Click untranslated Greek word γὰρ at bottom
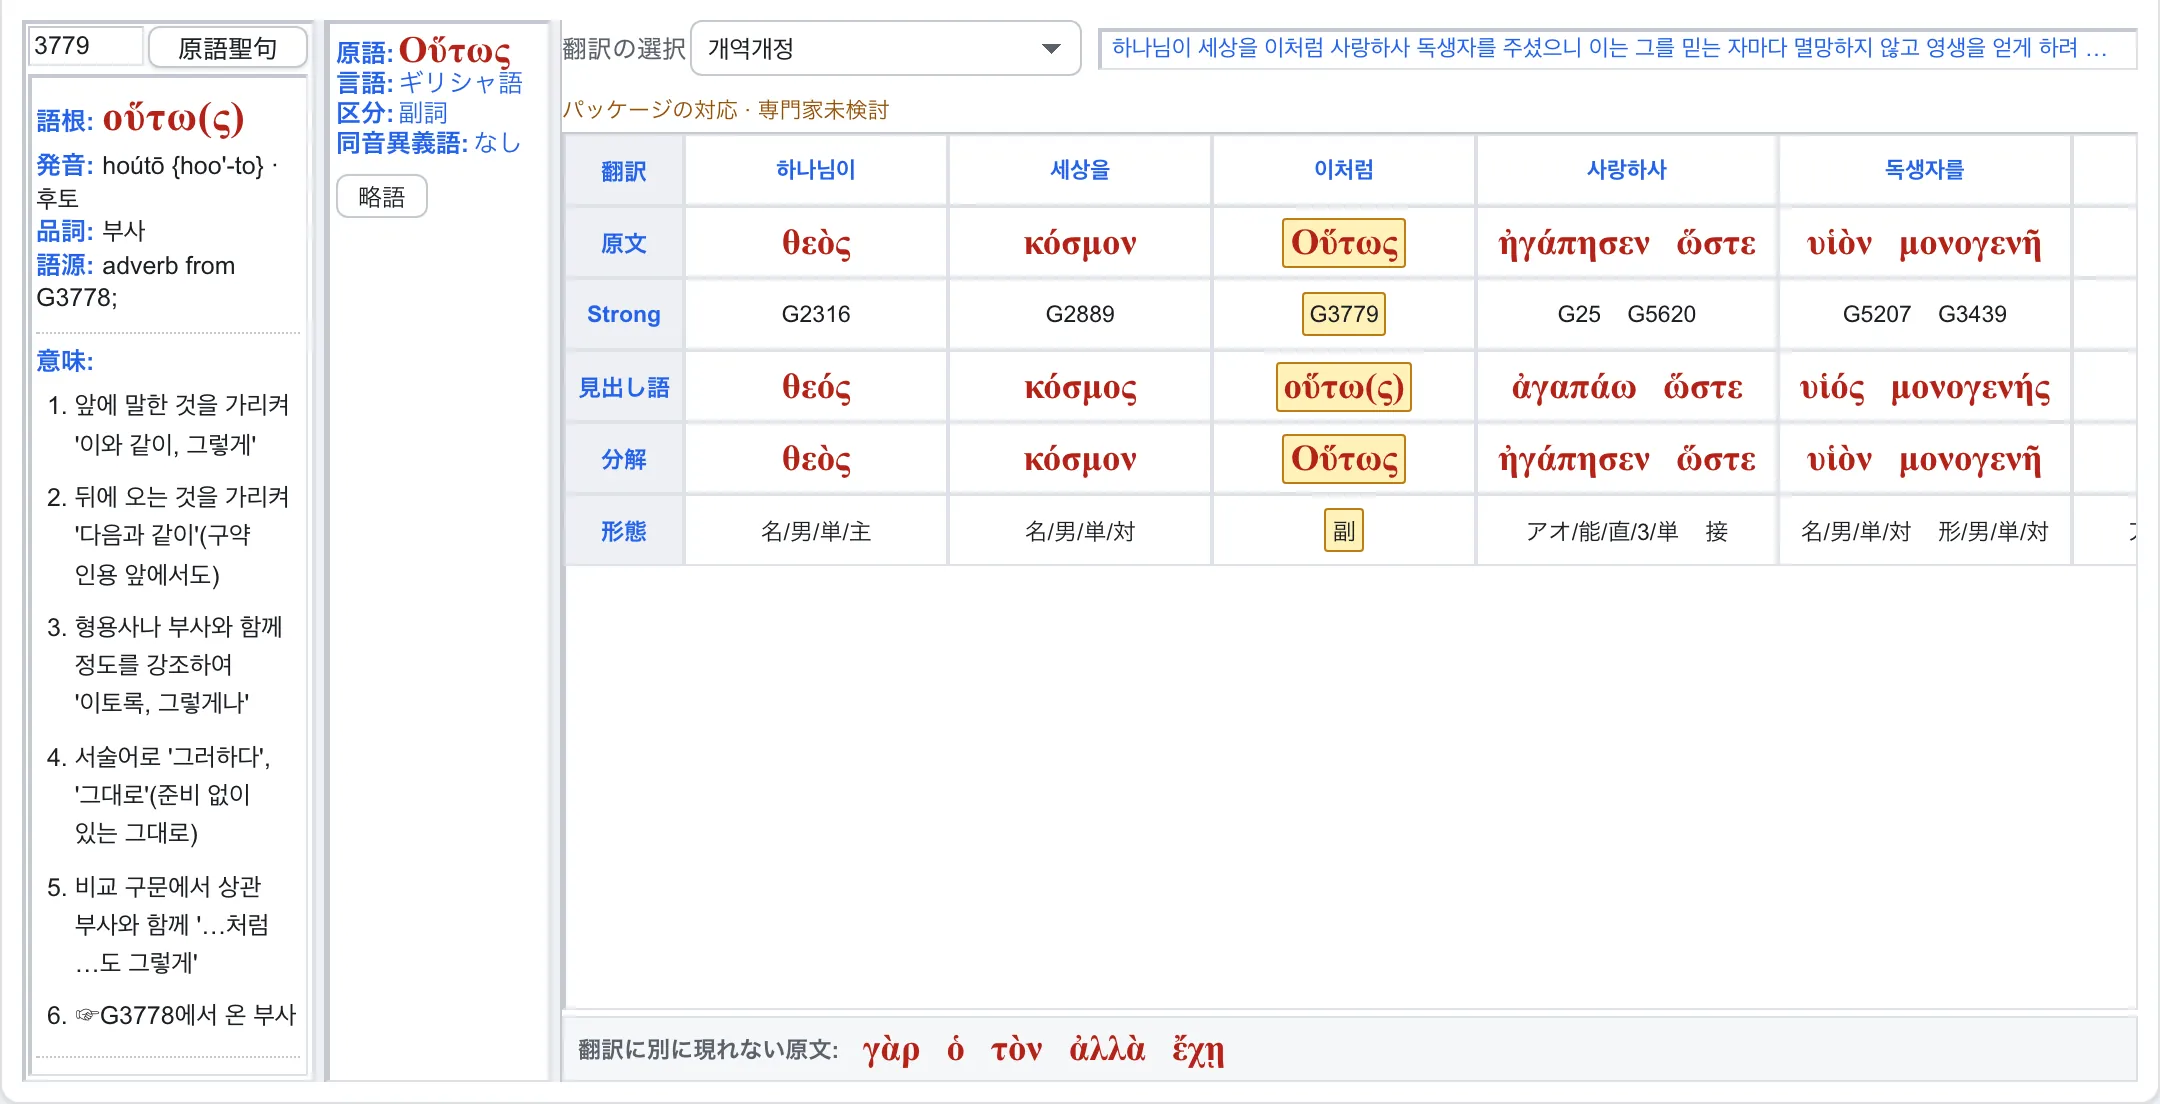 pyautogui.click(x=891, y=1049)
